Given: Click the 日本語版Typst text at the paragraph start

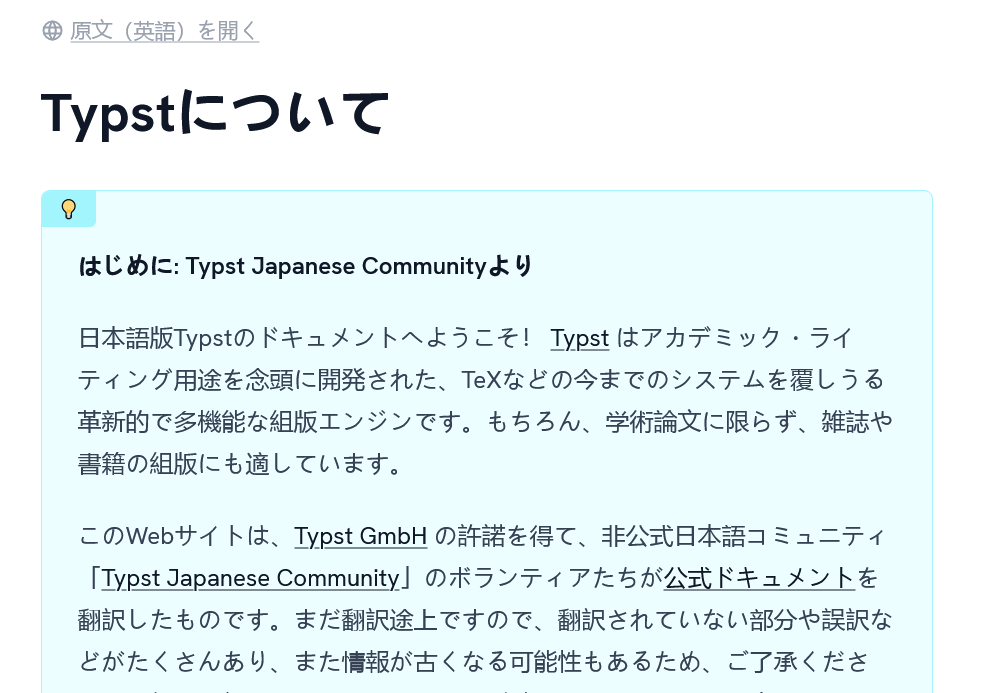Looking at the screenshot, I should (x=156, y=338).
